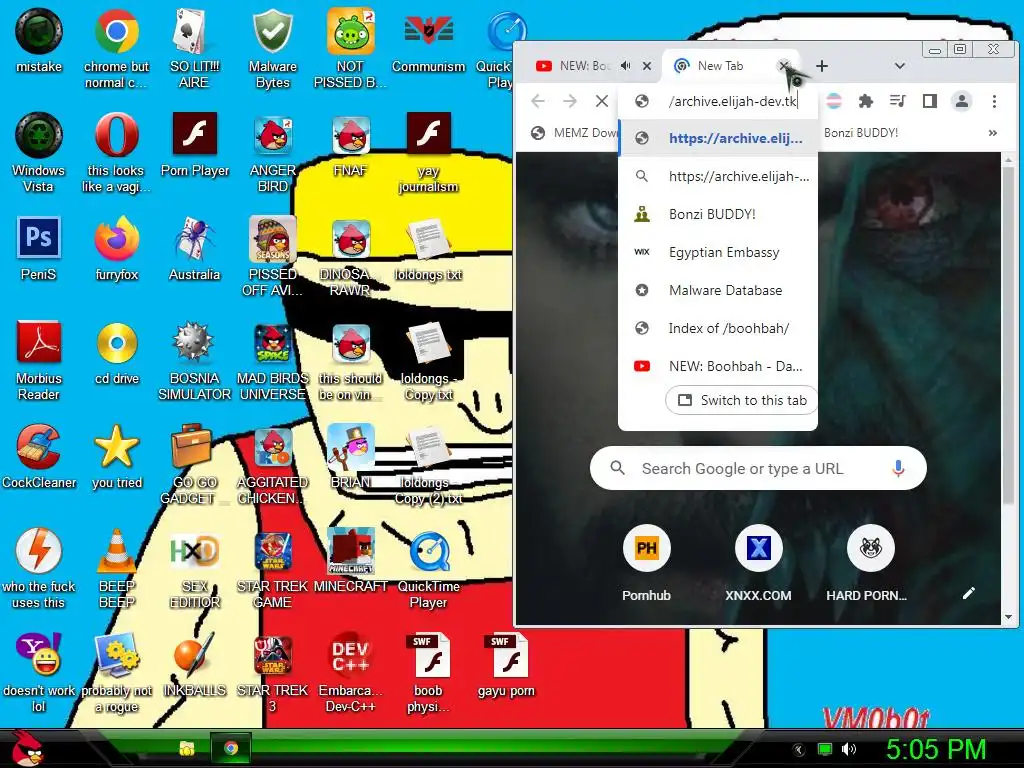Select the 'cd drive' desktop icon
The image size is (1024, 768).
116,353
